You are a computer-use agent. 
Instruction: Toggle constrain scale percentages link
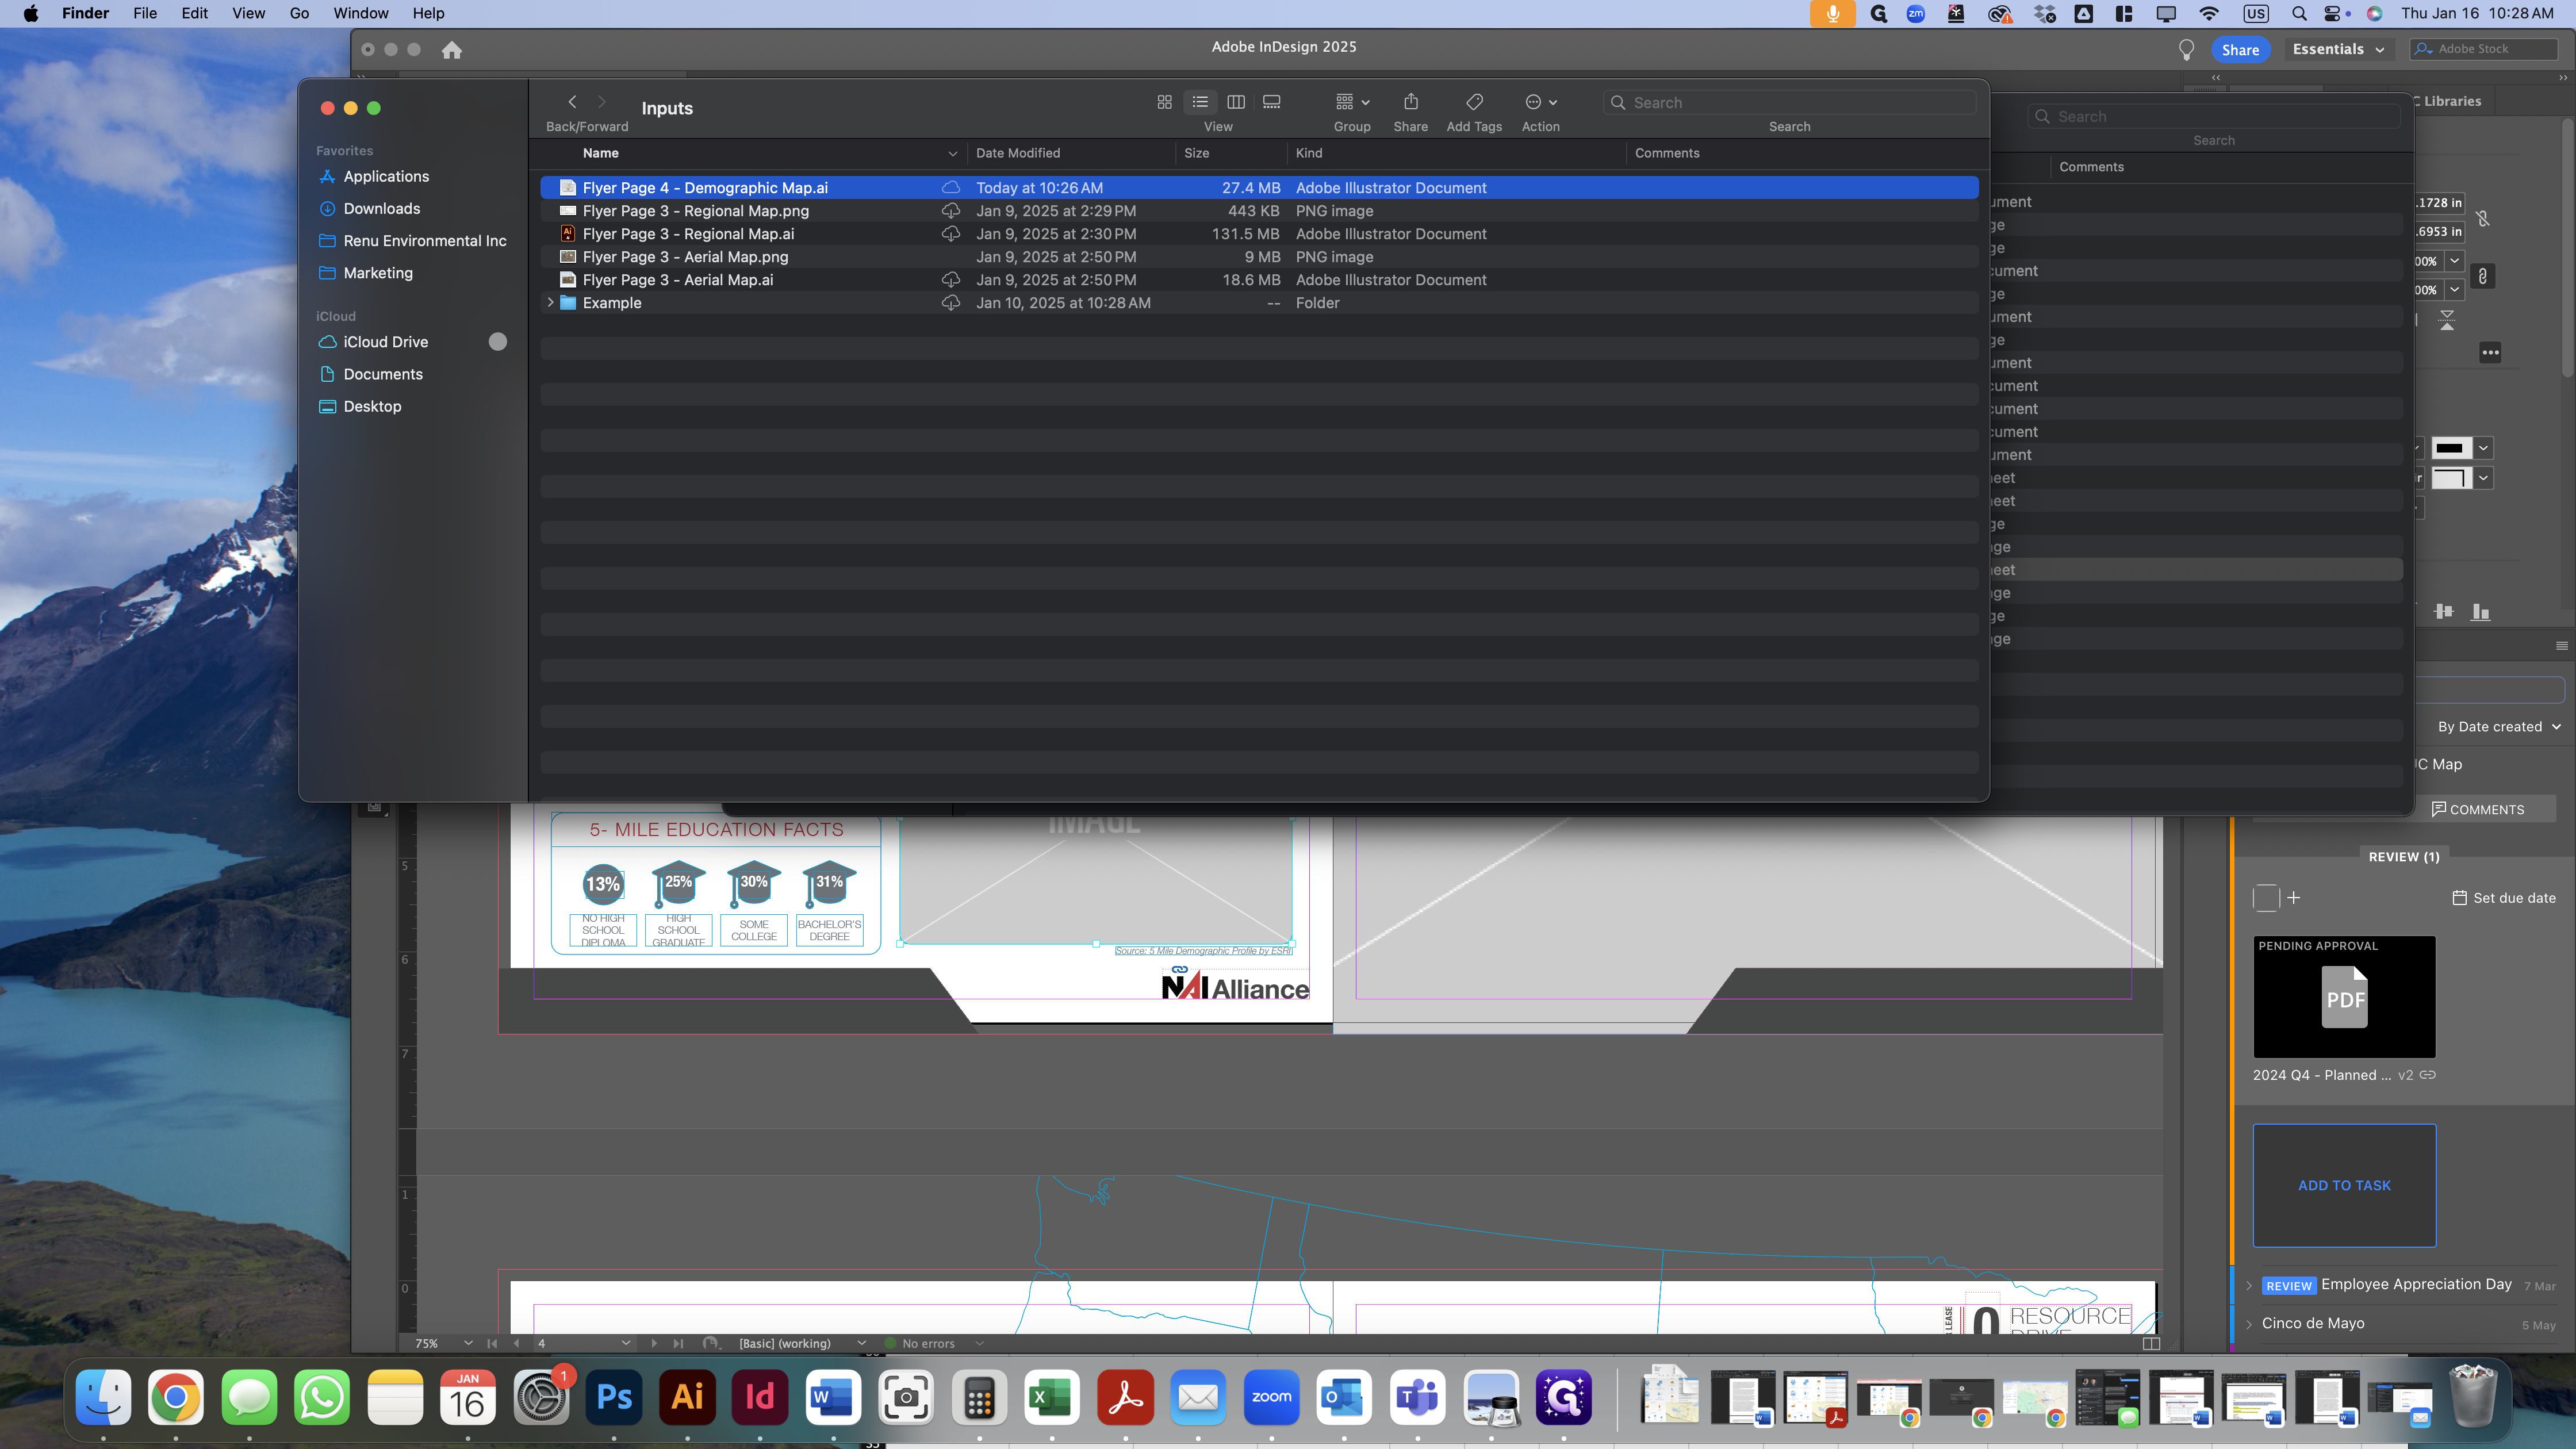2482,276
